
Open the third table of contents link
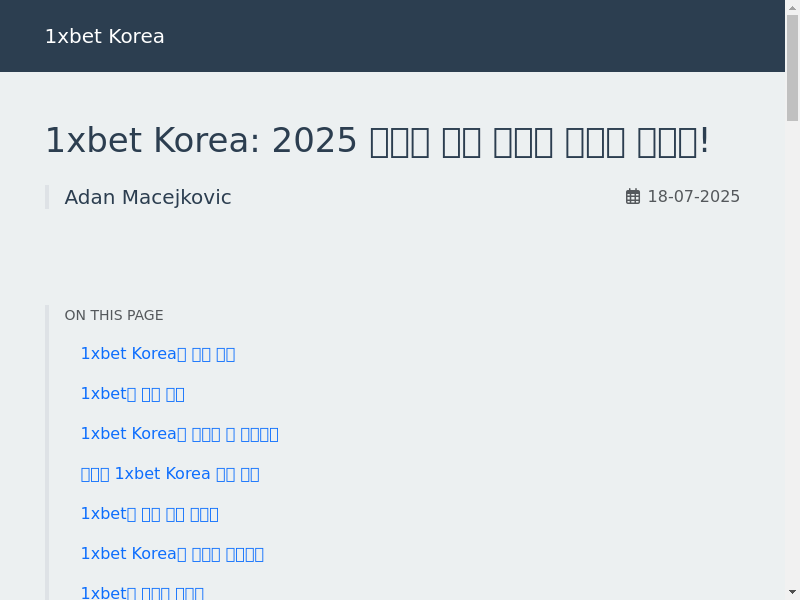pyautogui.click(x=179, y=434)
